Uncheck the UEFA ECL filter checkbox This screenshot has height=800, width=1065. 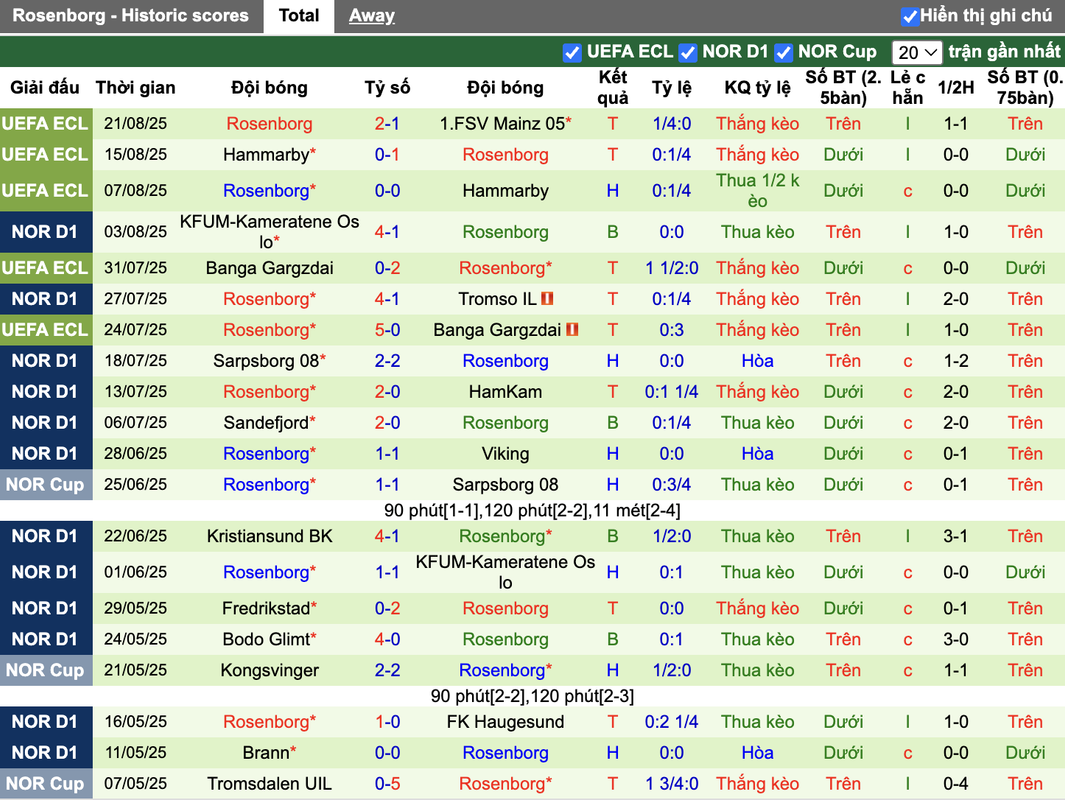tap(573, 52)
